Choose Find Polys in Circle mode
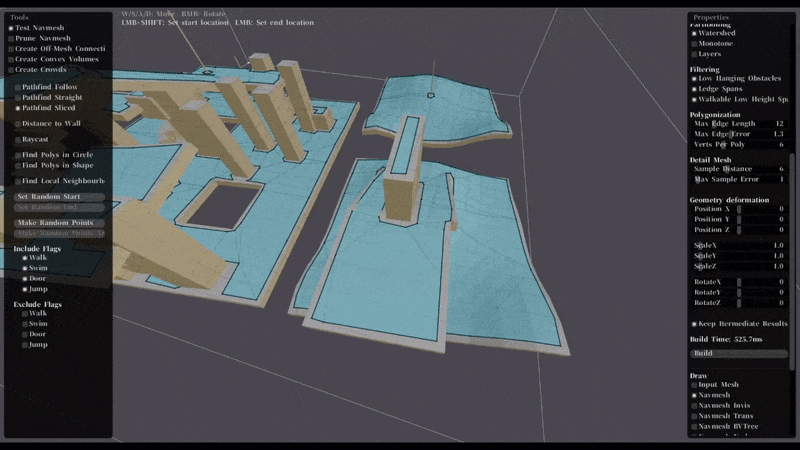This screenshot has height=450, width=800. 55,155
